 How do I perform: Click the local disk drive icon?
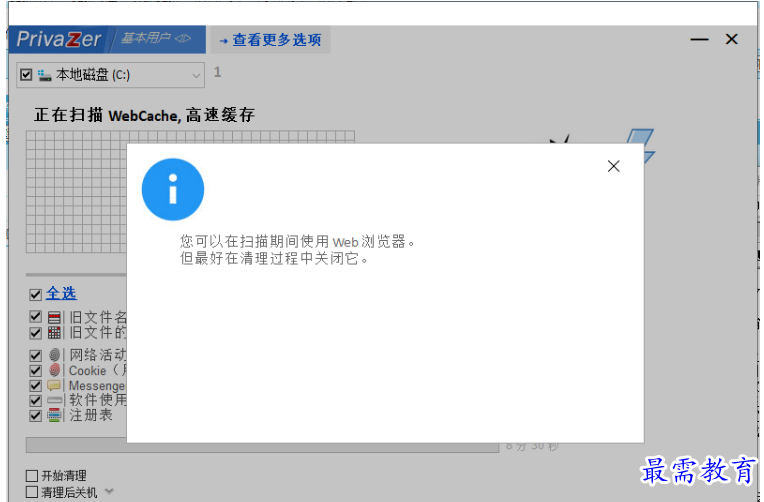point(44,75)
